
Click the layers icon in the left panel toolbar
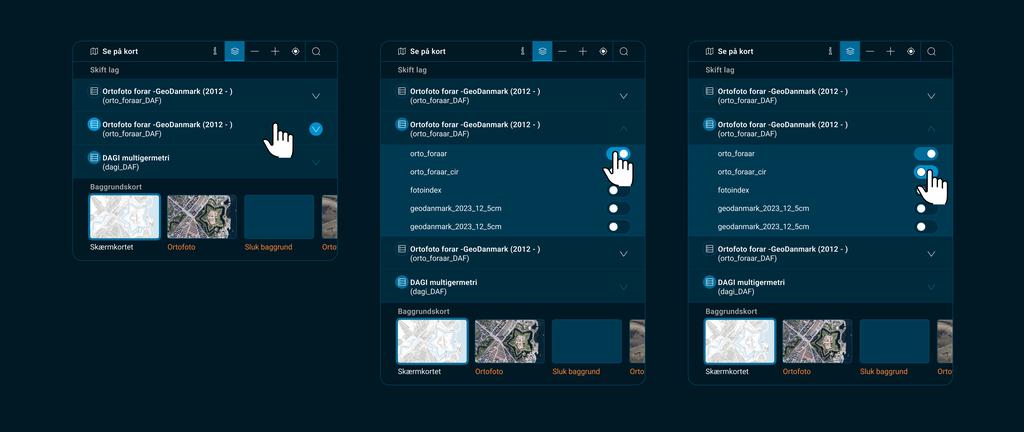[x=234, y=51]
